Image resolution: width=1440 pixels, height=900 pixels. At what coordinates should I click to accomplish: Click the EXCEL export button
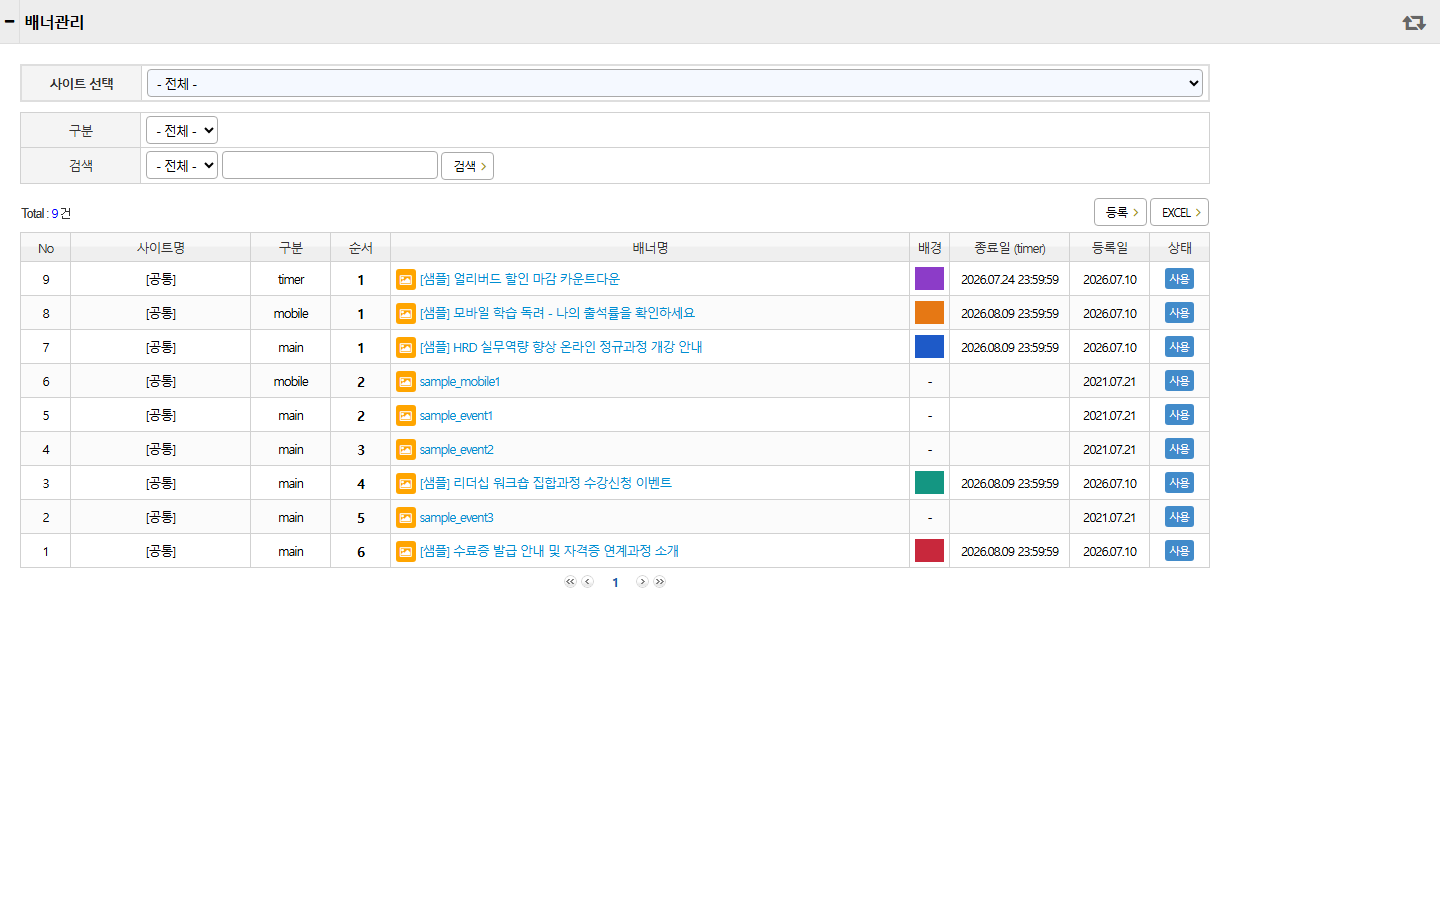pyautogui.click(x=1180, y=212)
